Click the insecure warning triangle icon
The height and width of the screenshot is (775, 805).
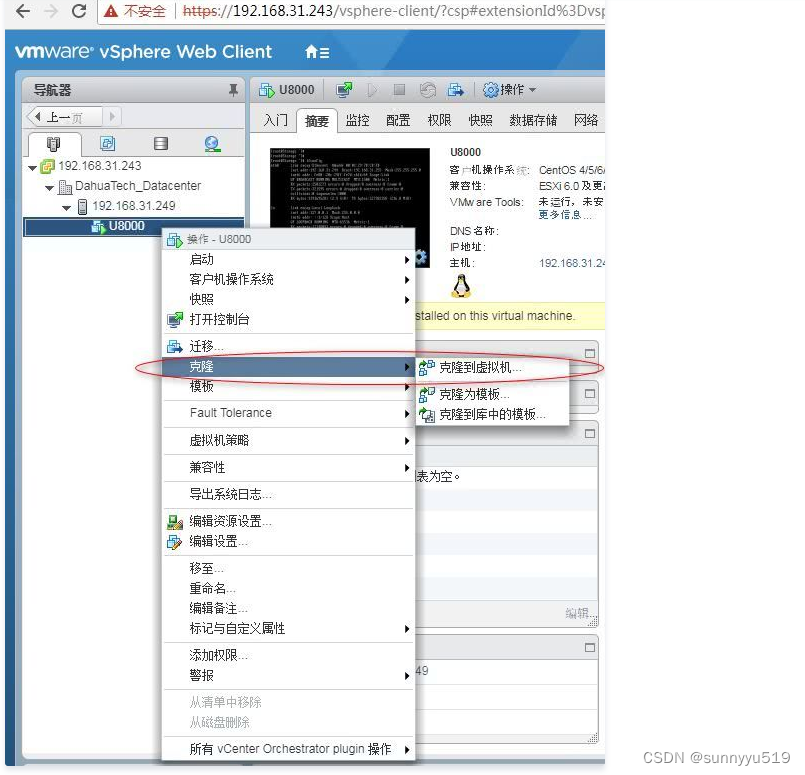[x=110, y=11]
